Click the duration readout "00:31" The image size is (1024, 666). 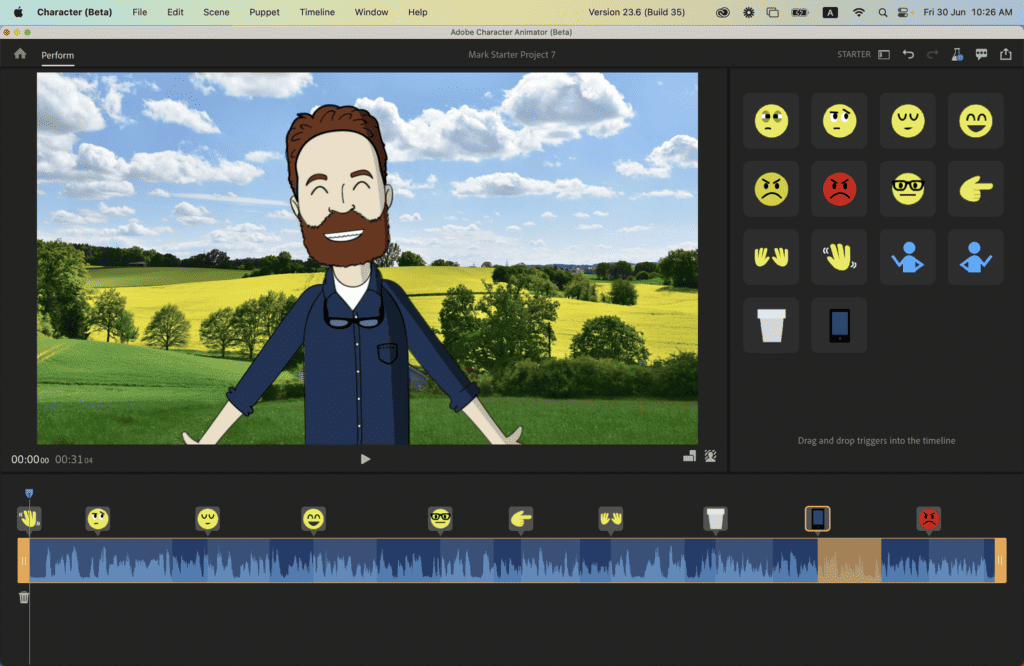(x=74, y=460)
